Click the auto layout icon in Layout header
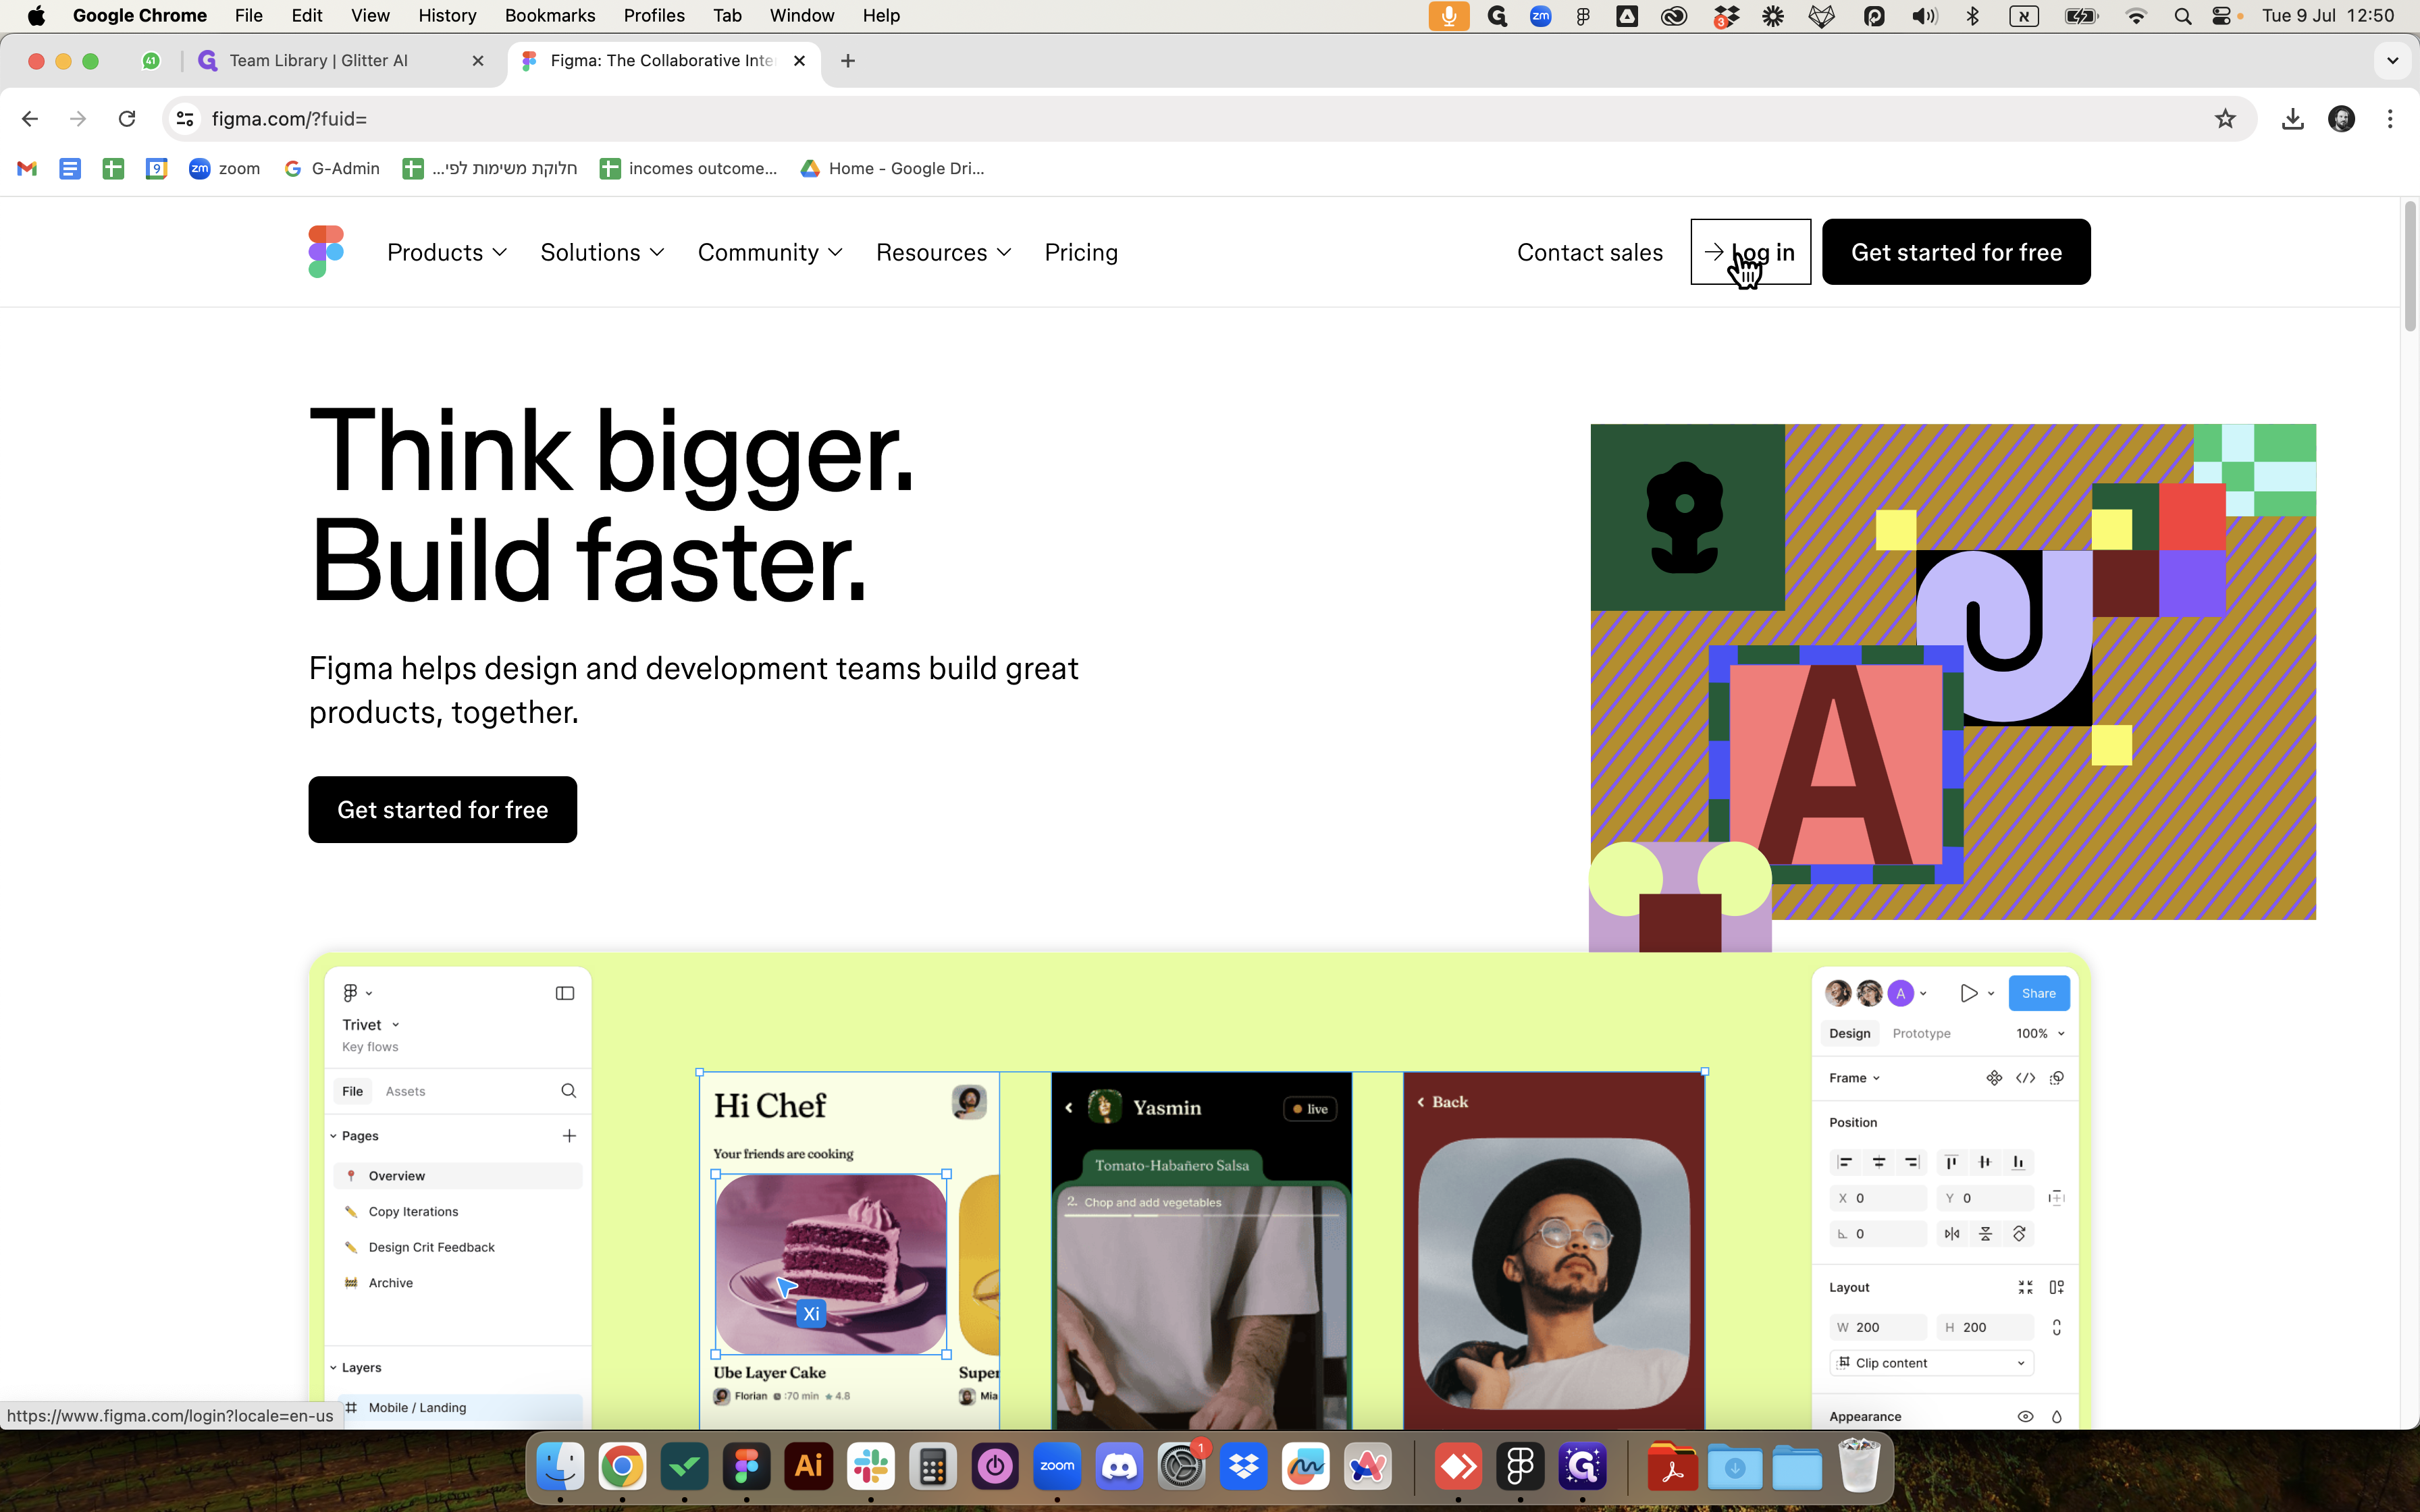The image size is (2420, 1512). pyautogui.click(x=2057, y=1288)
